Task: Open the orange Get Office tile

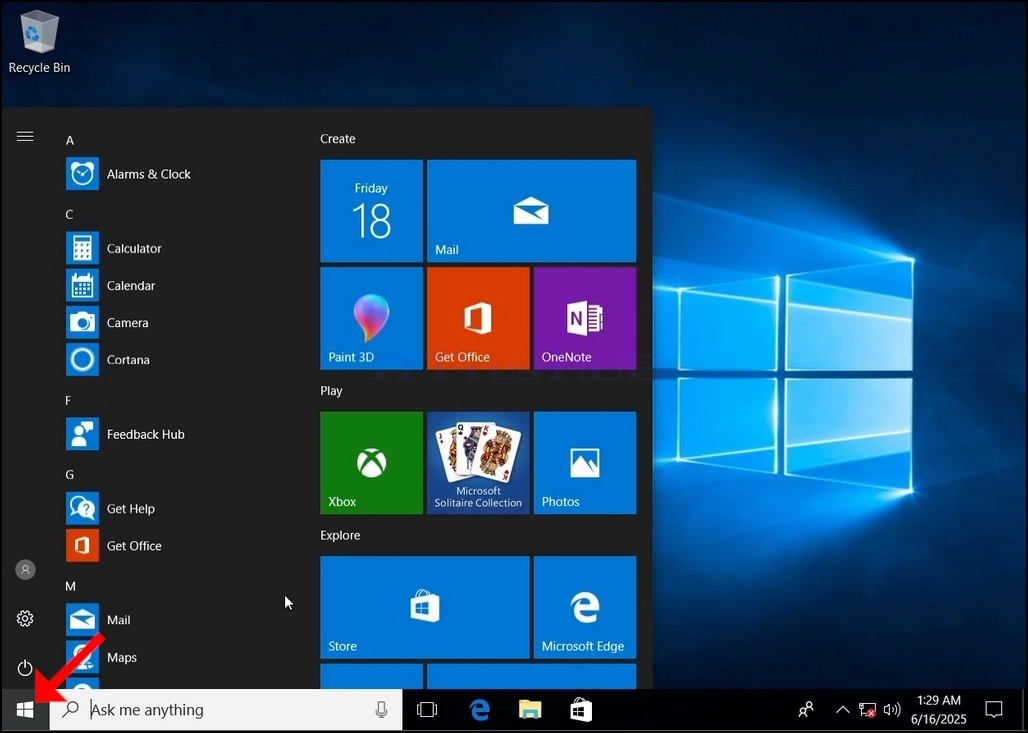Action: (x=478, y=318)
